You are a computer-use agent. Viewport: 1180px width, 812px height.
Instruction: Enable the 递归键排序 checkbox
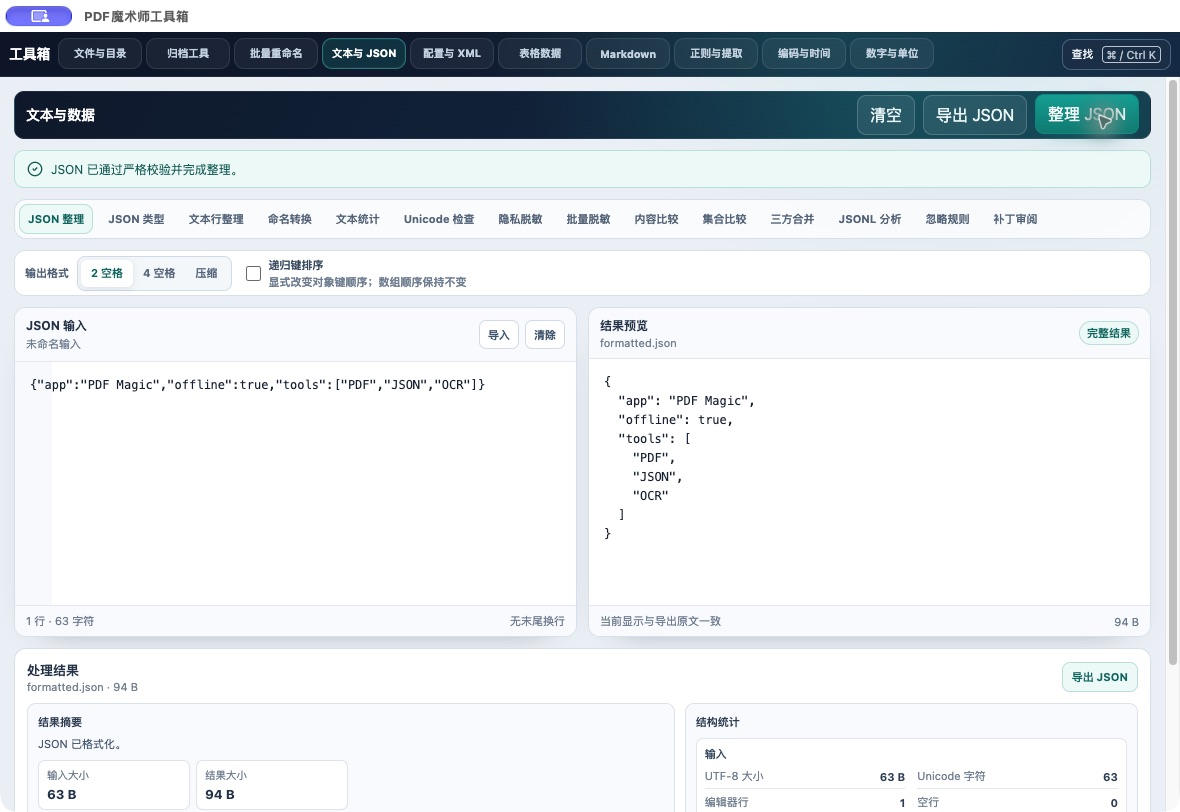[x=254, y=274]
